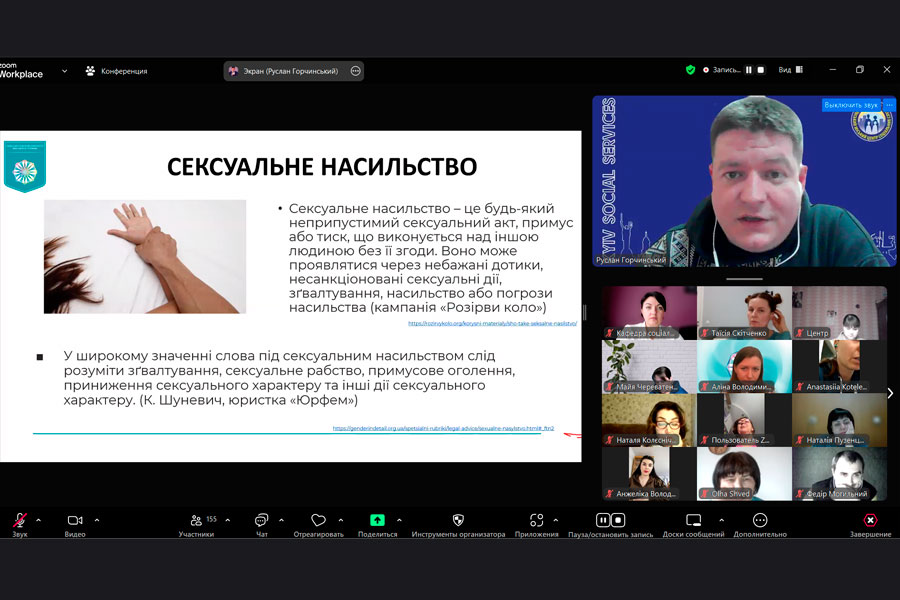Select Майя Череватен... participant tile
The width and height of the screenshot is (900, 600).
[x=649, y=366]
